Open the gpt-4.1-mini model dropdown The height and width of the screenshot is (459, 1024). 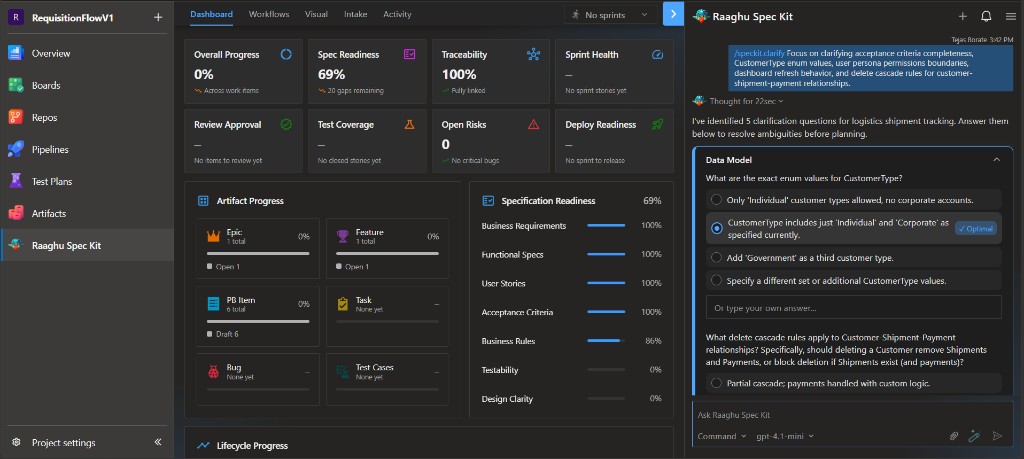(x=785, y=436)
